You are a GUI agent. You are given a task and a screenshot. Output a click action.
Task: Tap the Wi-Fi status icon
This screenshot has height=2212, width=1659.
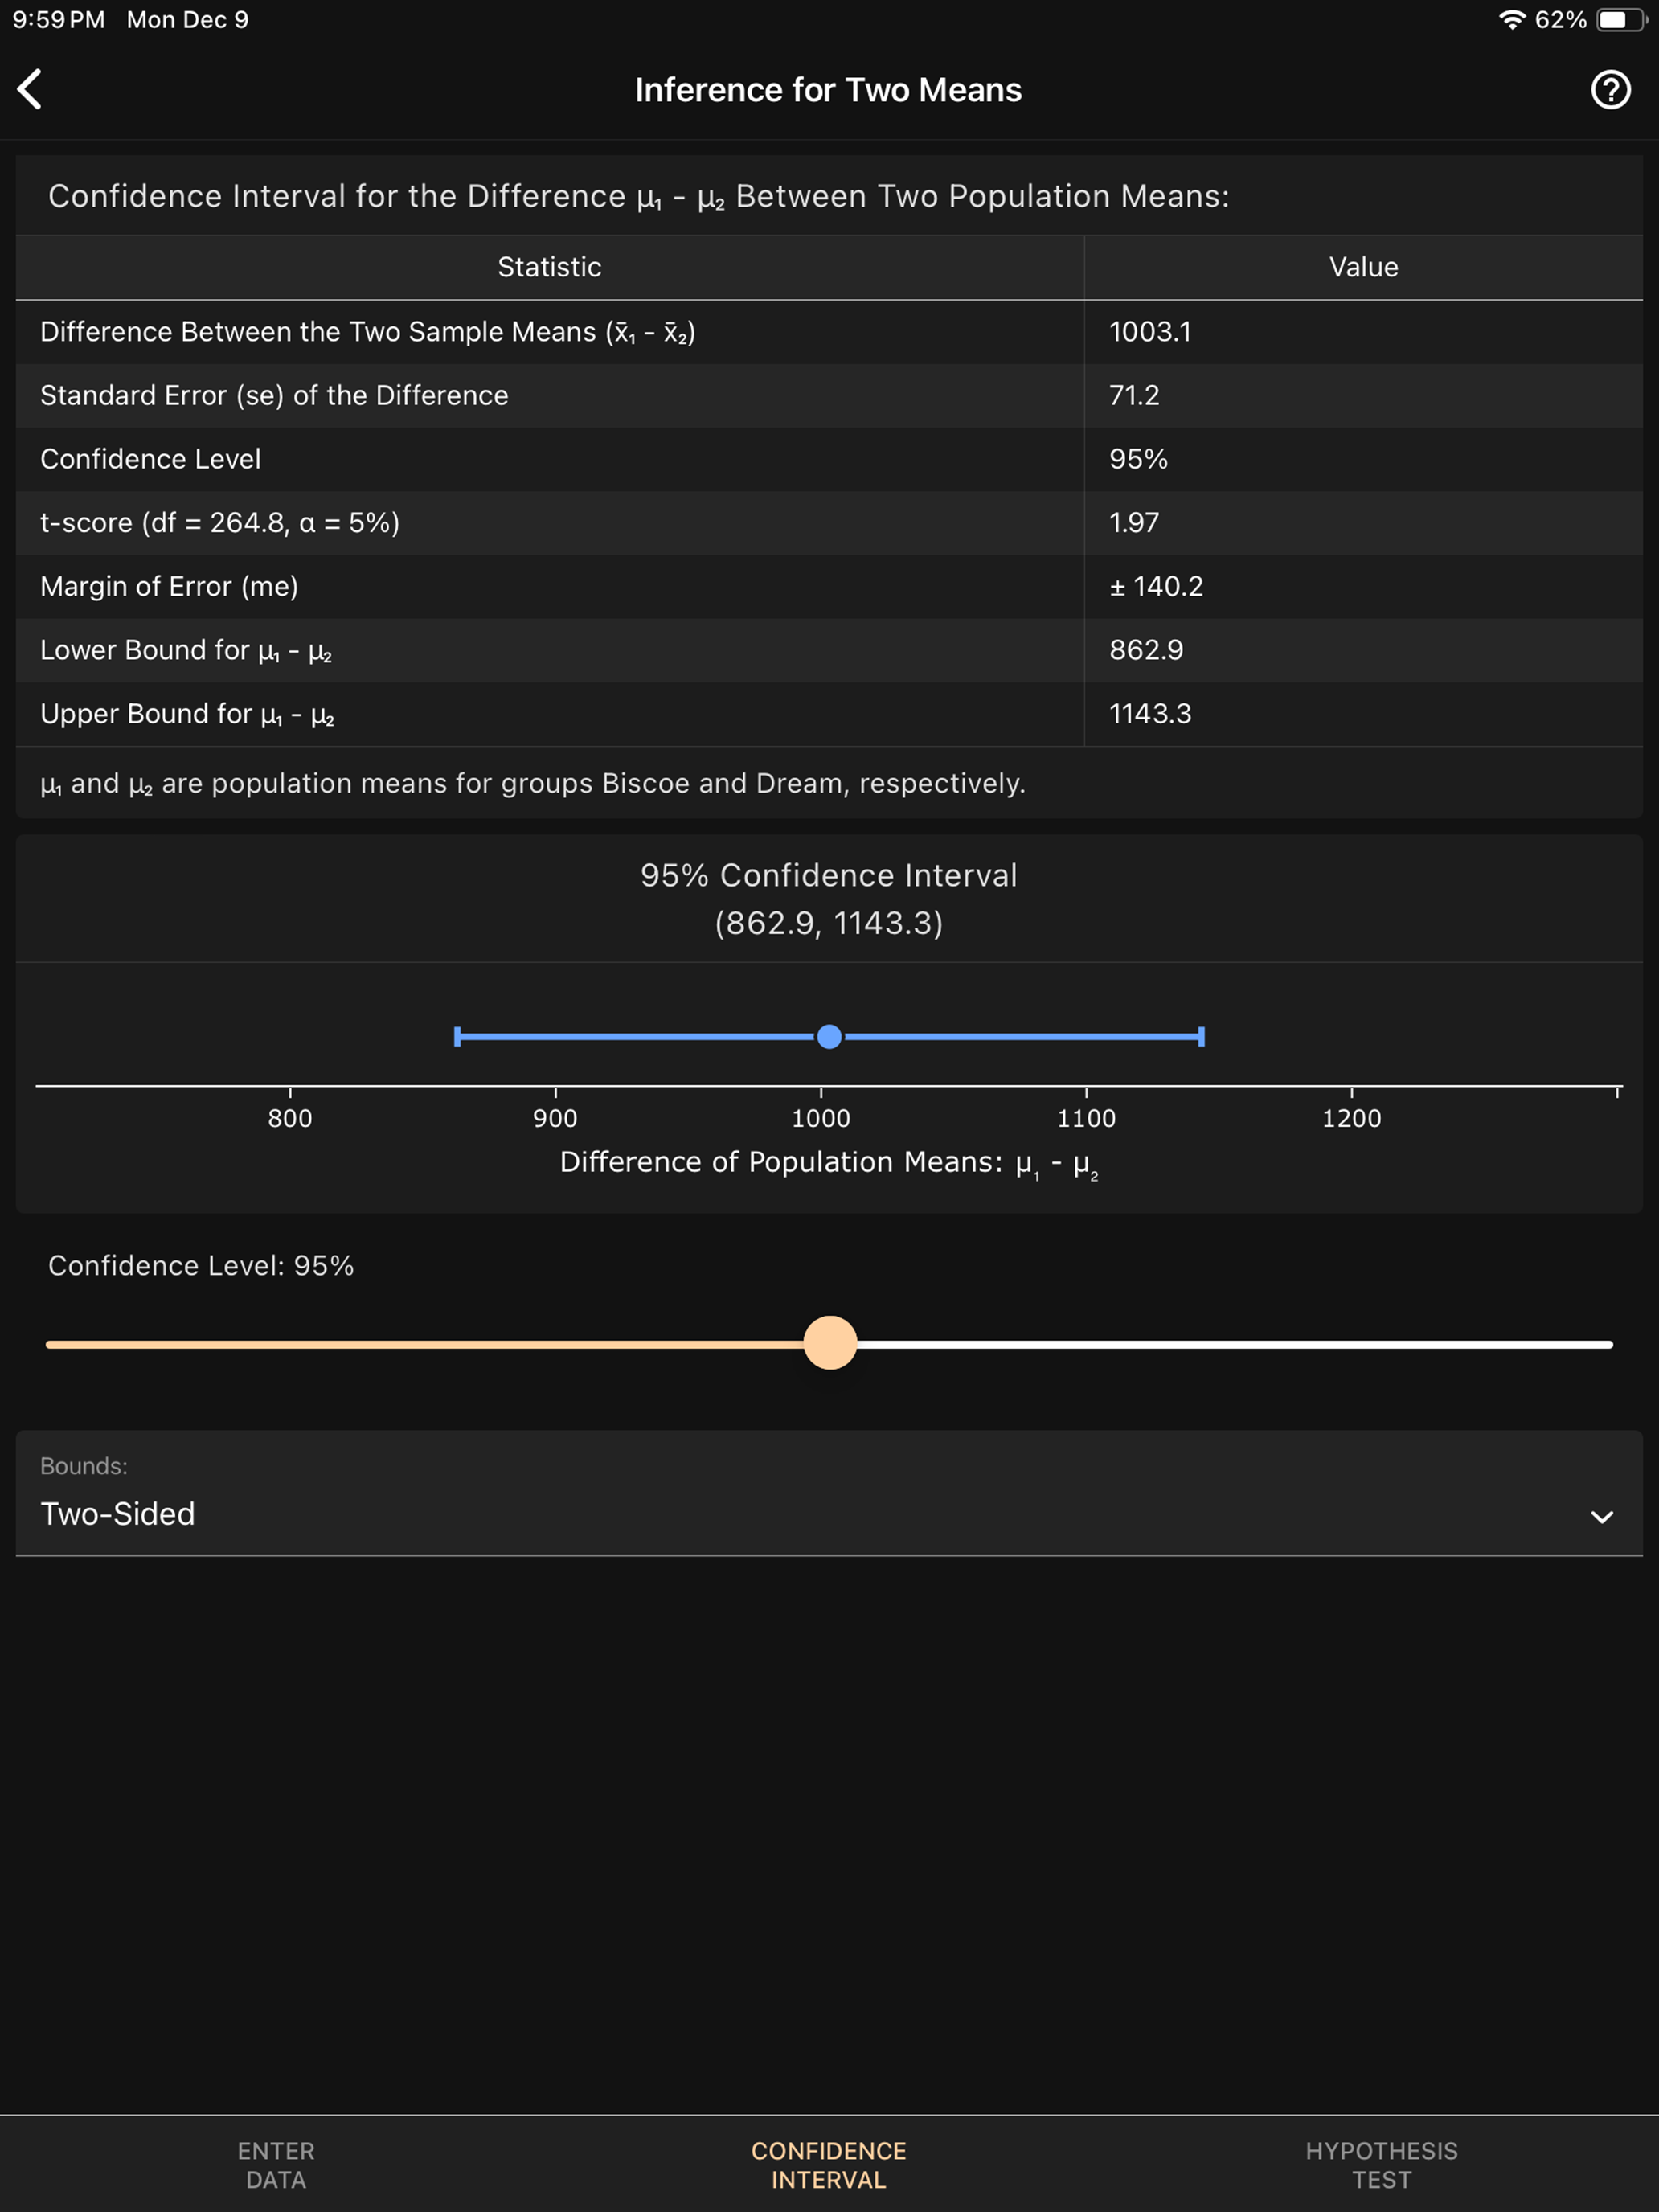coord(1512,20)
